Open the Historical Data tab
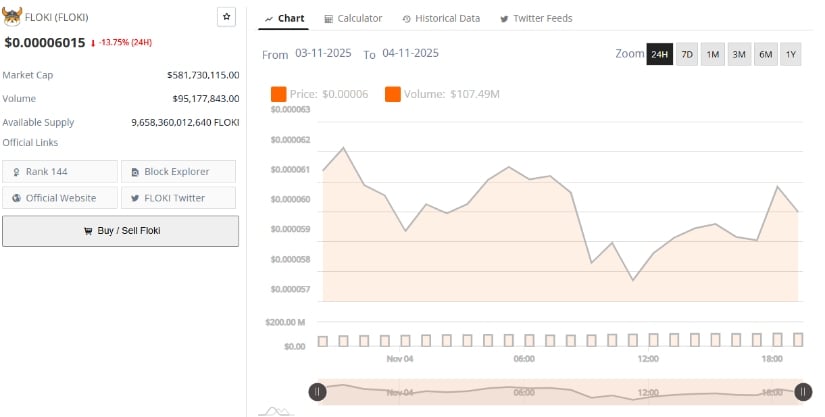Screen dimensions: 825x417 [x=441, y=18]
